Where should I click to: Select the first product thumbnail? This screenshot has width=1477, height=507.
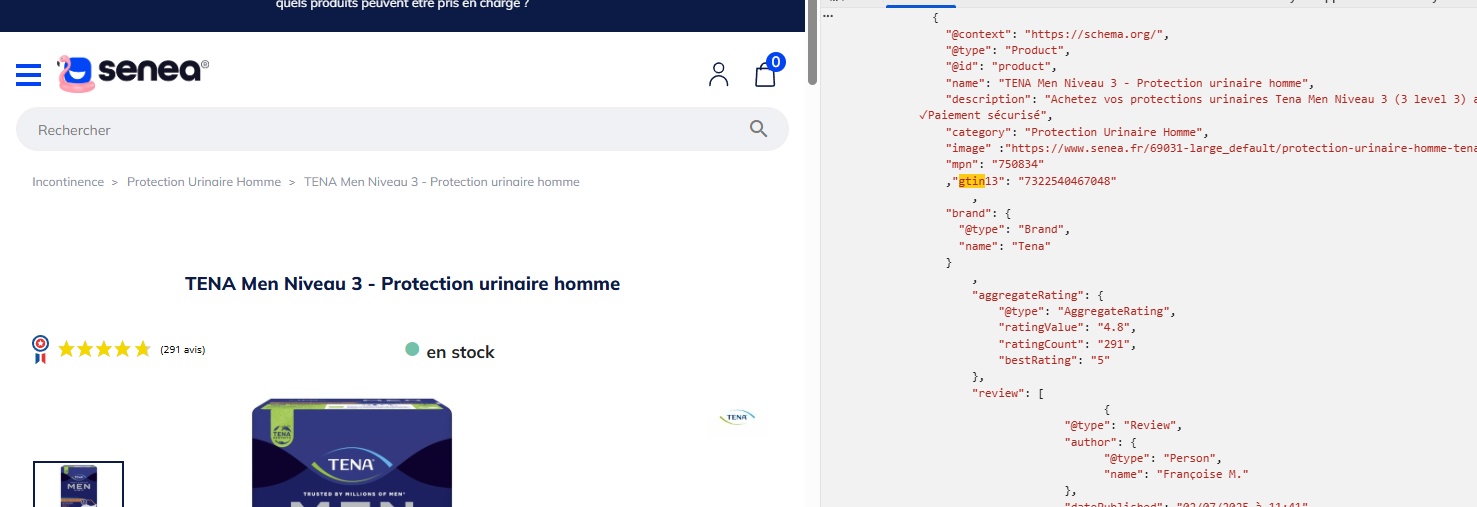click(79, 484)
